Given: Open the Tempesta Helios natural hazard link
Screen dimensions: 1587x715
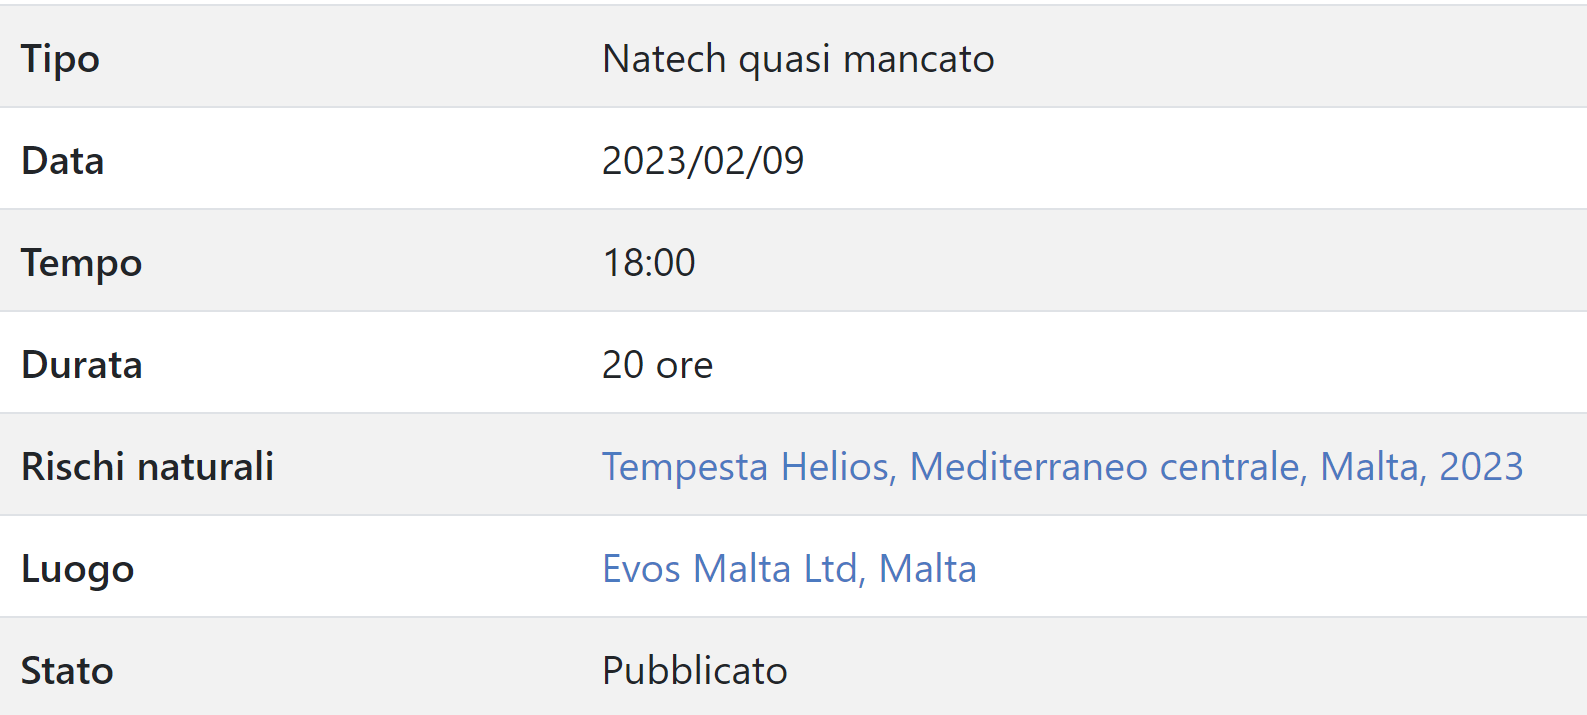Looking at the screenshot, I should pyautogui.click(x=1062, y=467).
